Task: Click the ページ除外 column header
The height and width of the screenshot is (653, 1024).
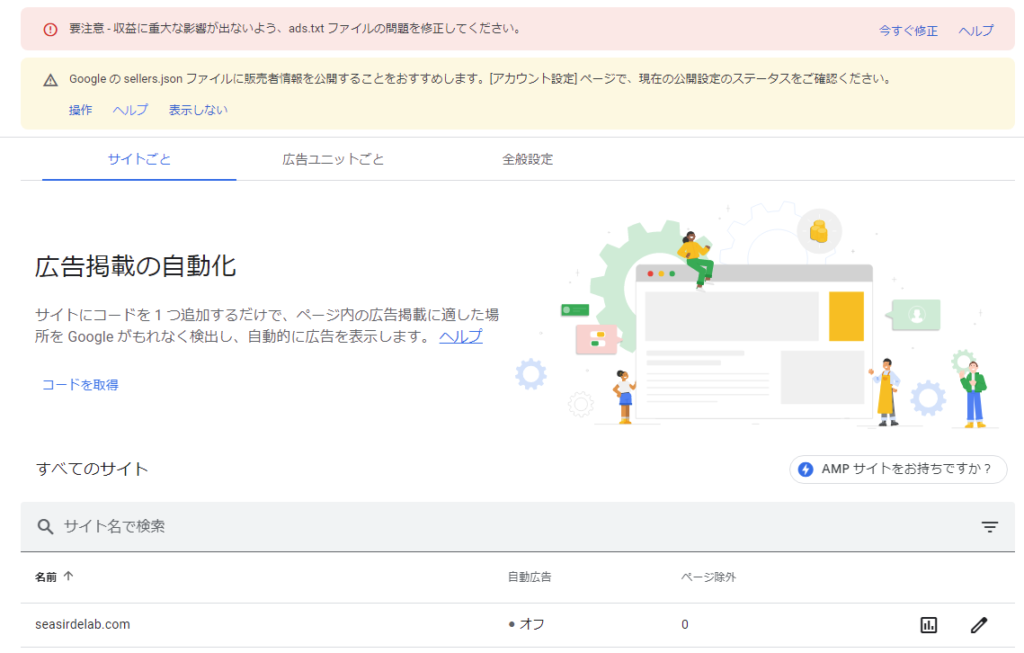Action: tap(708, 577)
